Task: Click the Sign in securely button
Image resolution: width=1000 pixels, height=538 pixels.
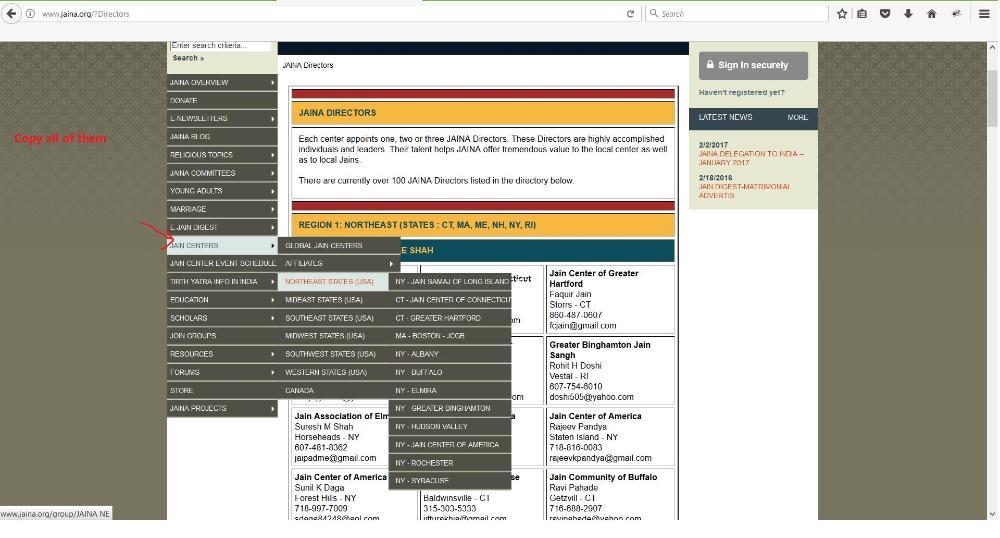Action: click(753, 65)
